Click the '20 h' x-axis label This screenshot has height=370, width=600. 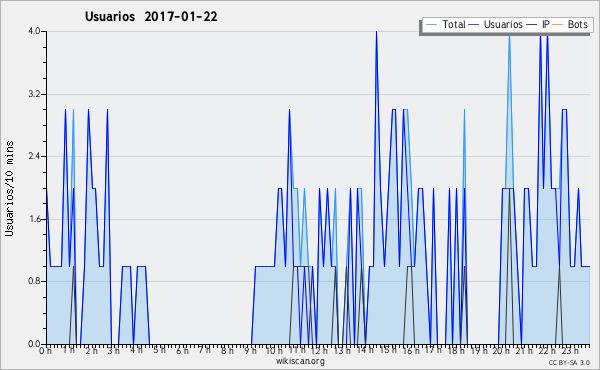pos(501,351)
